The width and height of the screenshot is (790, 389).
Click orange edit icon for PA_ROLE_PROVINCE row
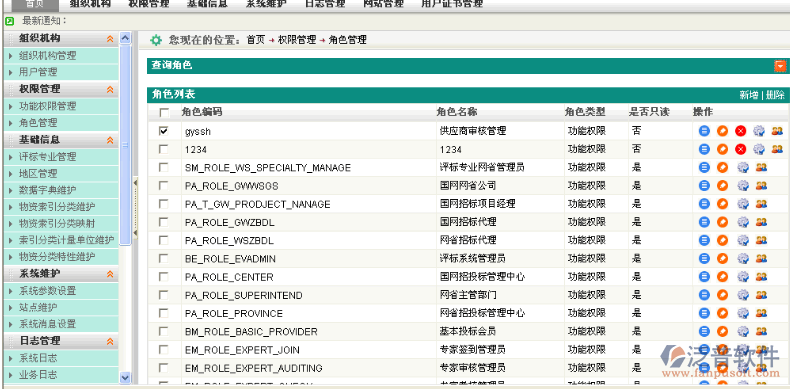click(722, 313)
